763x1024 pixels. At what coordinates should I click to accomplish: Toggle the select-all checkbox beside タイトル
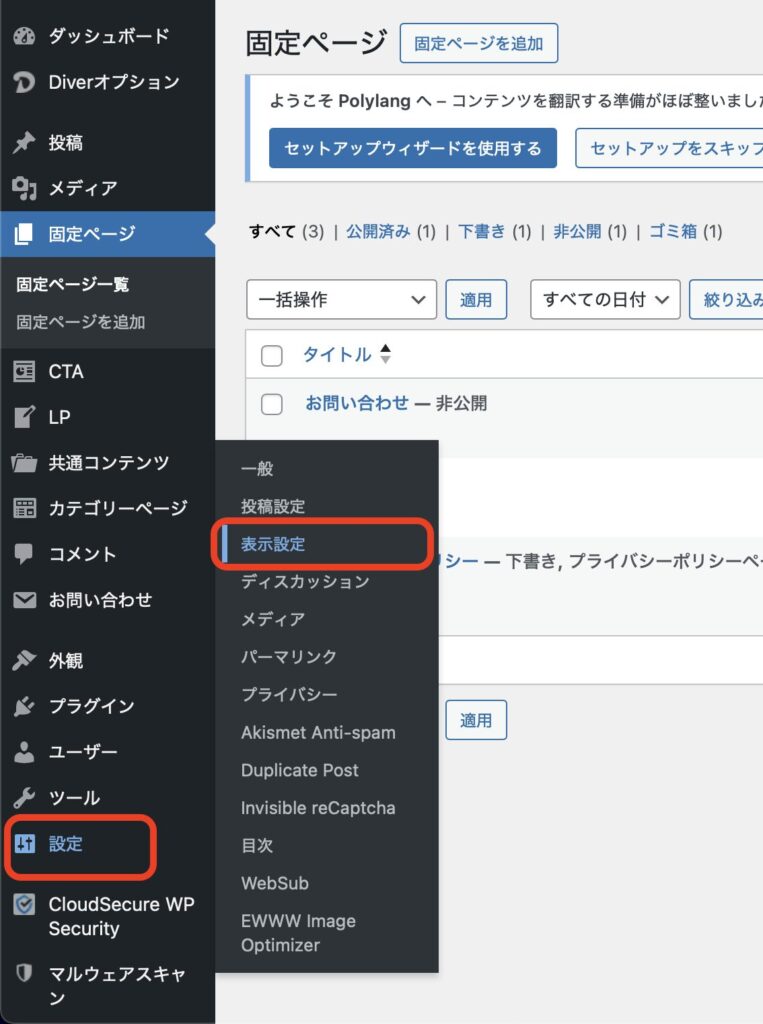click(272, 355)
